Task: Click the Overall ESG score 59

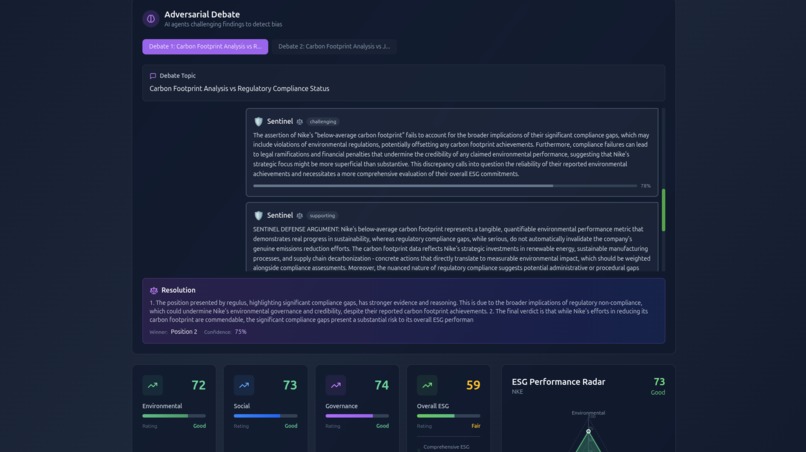Action: click(x=473, y=385)
